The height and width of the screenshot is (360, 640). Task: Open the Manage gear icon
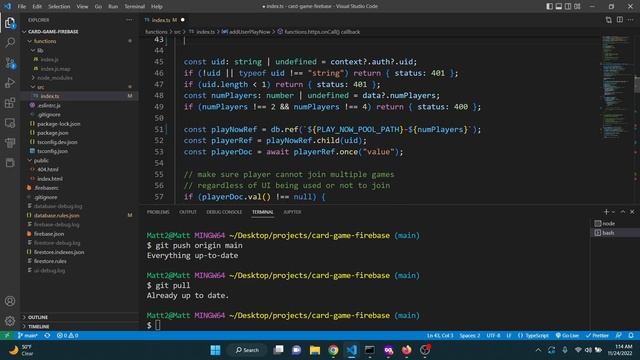(x=10, y=321)
